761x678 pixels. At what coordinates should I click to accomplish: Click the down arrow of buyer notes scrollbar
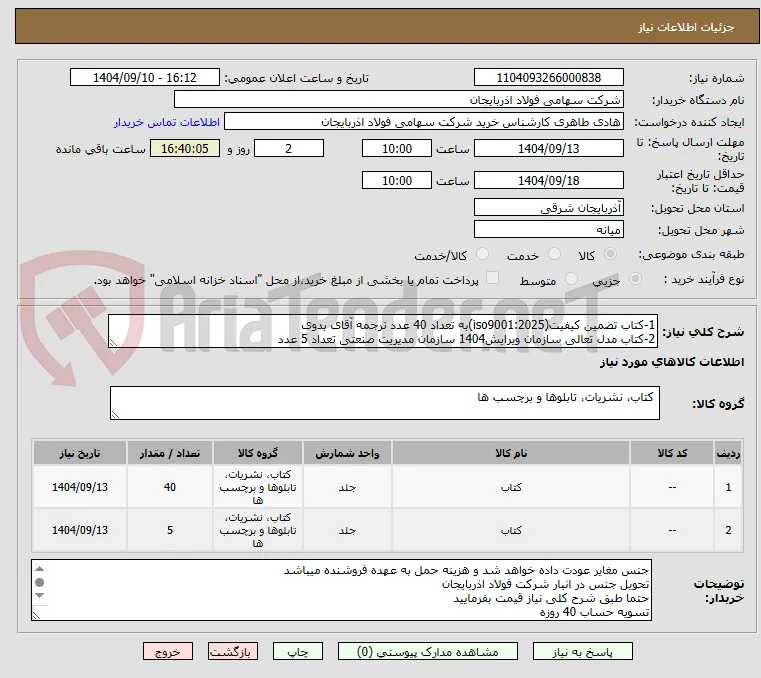[x=40, y=595]
